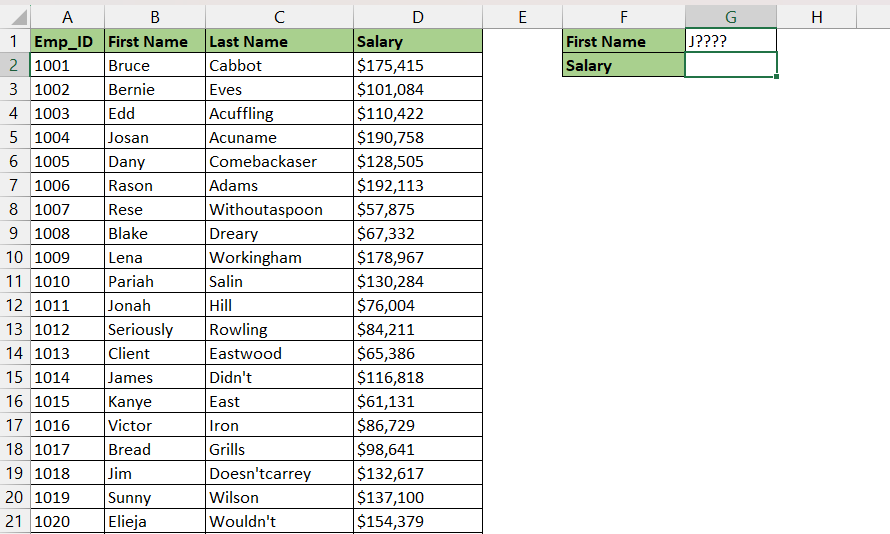Select the Salary label in F2
This screenshot has width=890, height=534.
point(624,65)
